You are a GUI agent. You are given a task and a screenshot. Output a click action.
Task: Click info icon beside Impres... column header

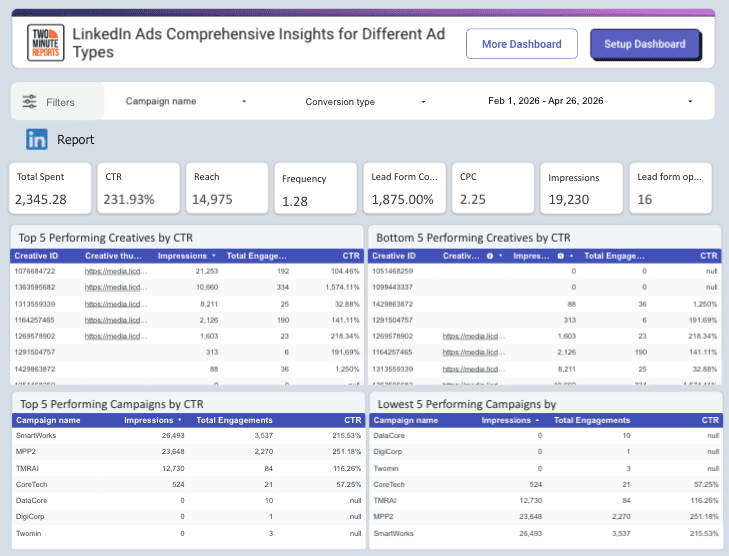tap(561, 256)
